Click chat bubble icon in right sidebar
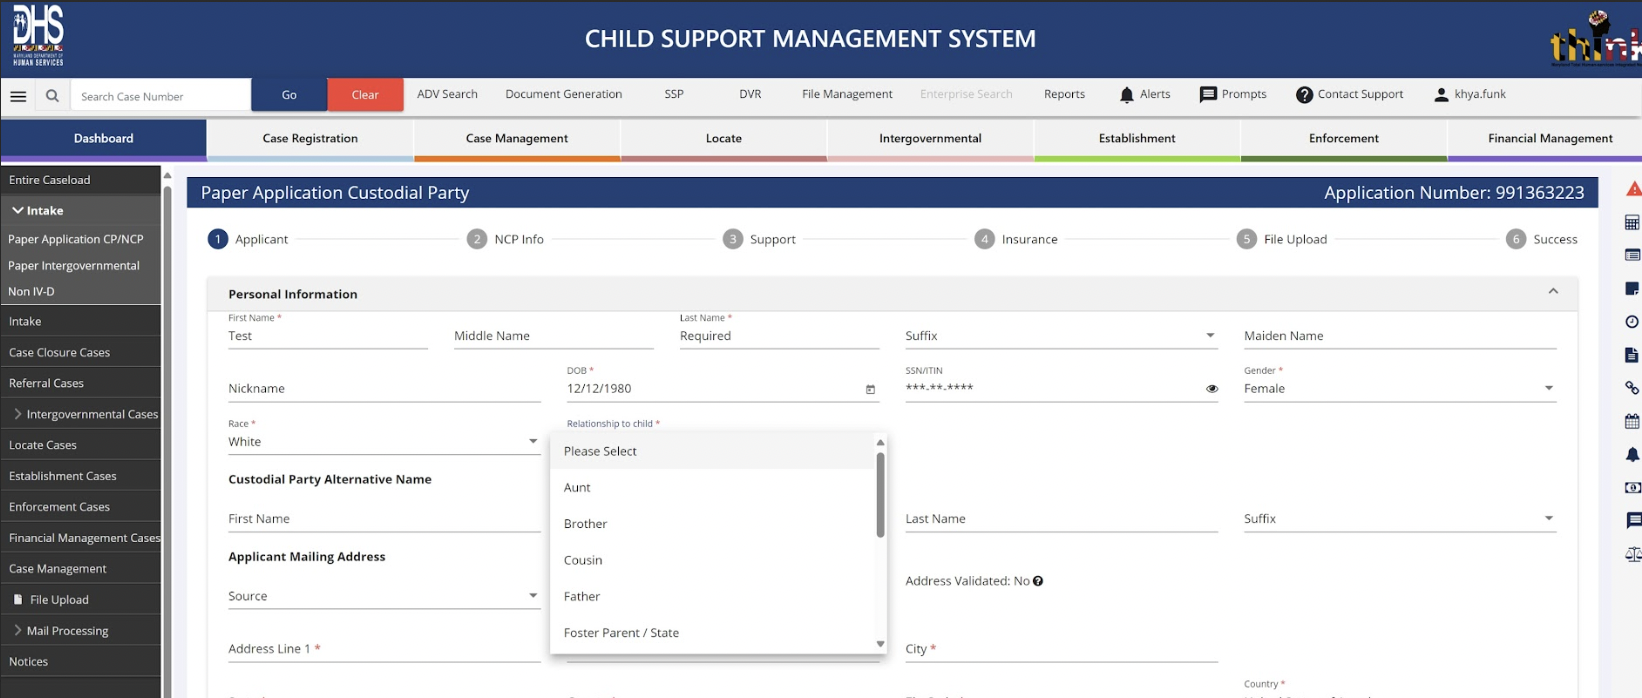The width and height of the screenshot is (1642, 698). 1633,520
